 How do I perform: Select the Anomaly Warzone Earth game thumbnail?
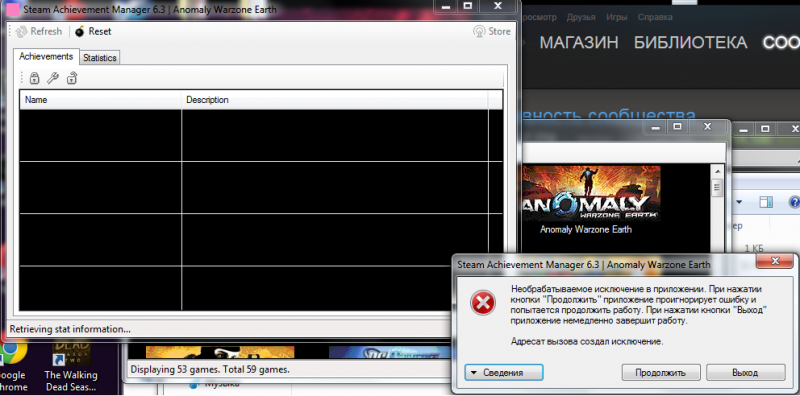[x=591, y=193]
